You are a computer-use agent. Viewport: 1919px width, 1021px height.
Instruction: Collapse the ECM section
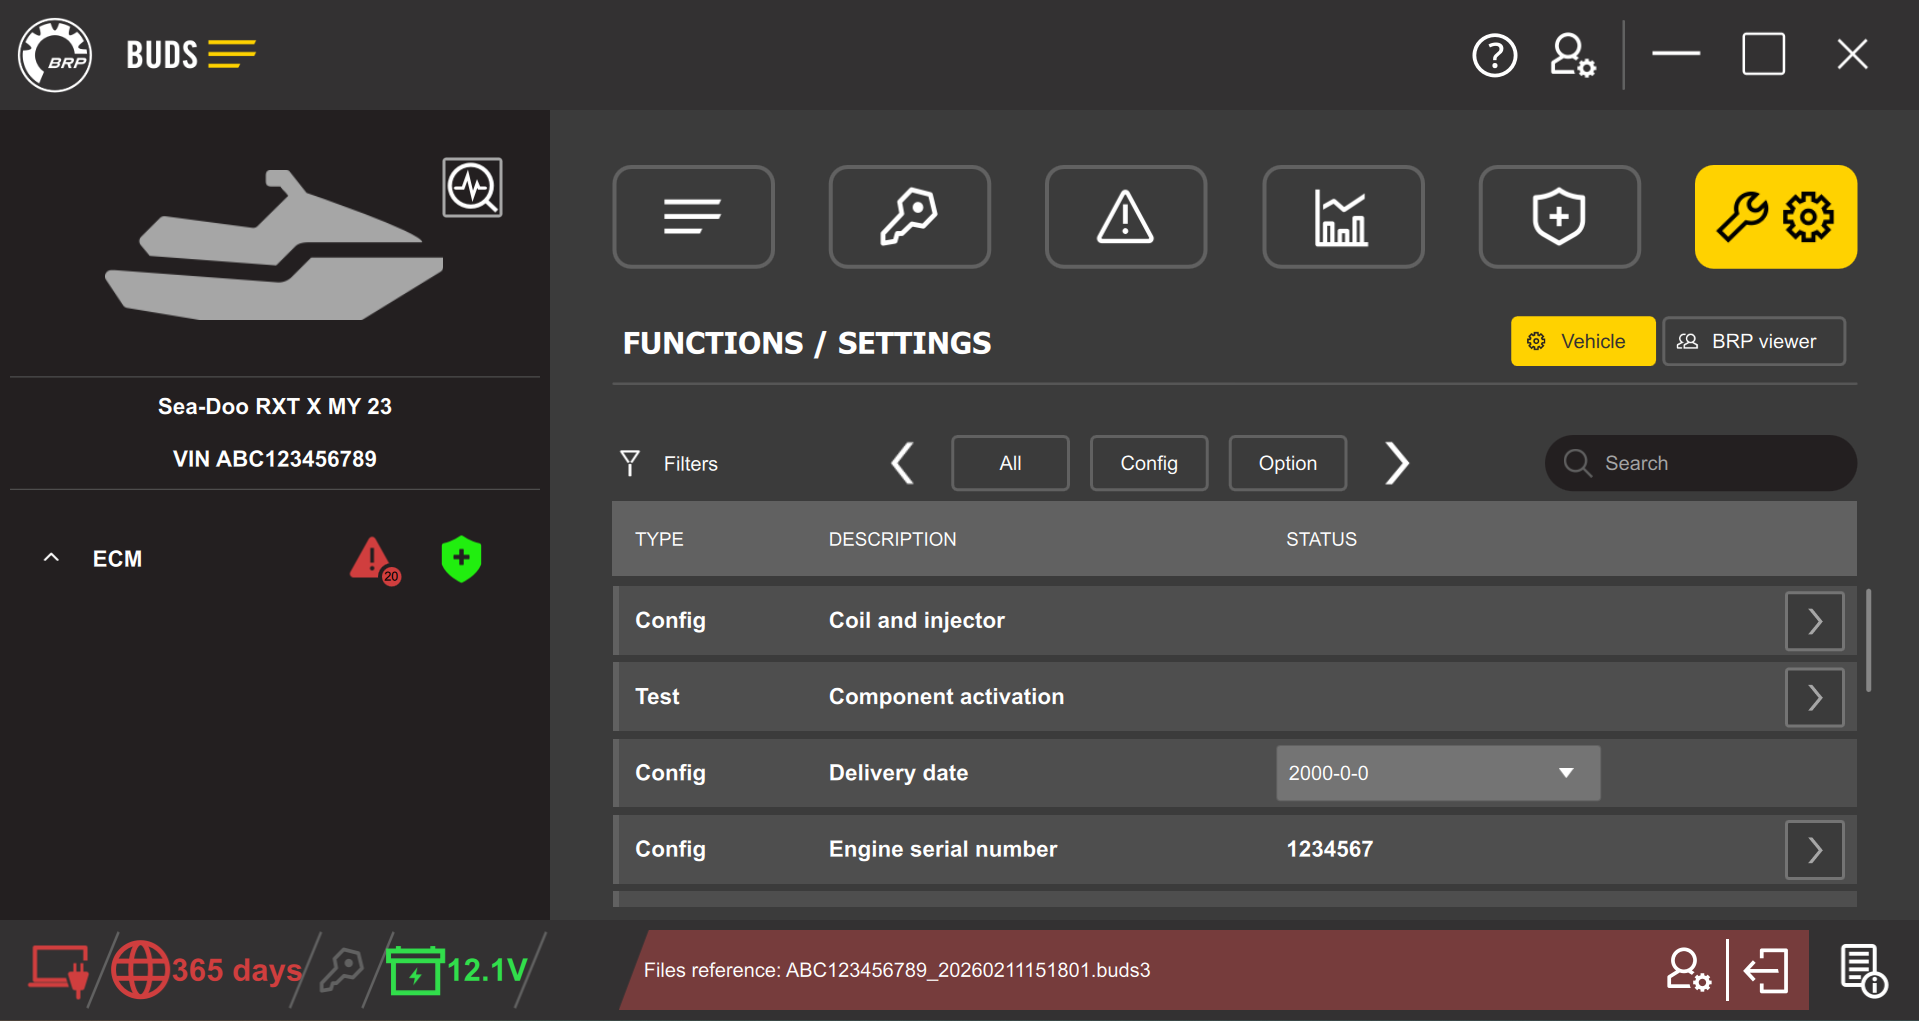point(51,557)
